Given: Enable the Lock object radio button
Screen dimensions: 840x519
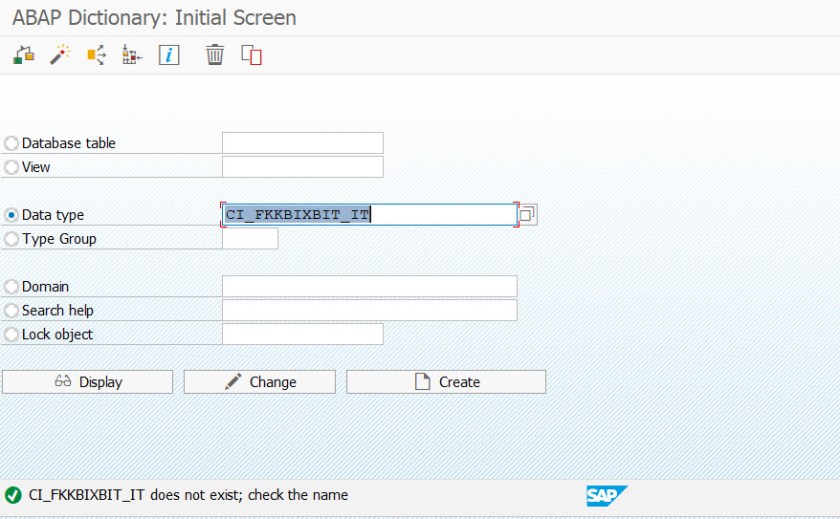Looking at the screenshot, I should (x=12, y=335).
